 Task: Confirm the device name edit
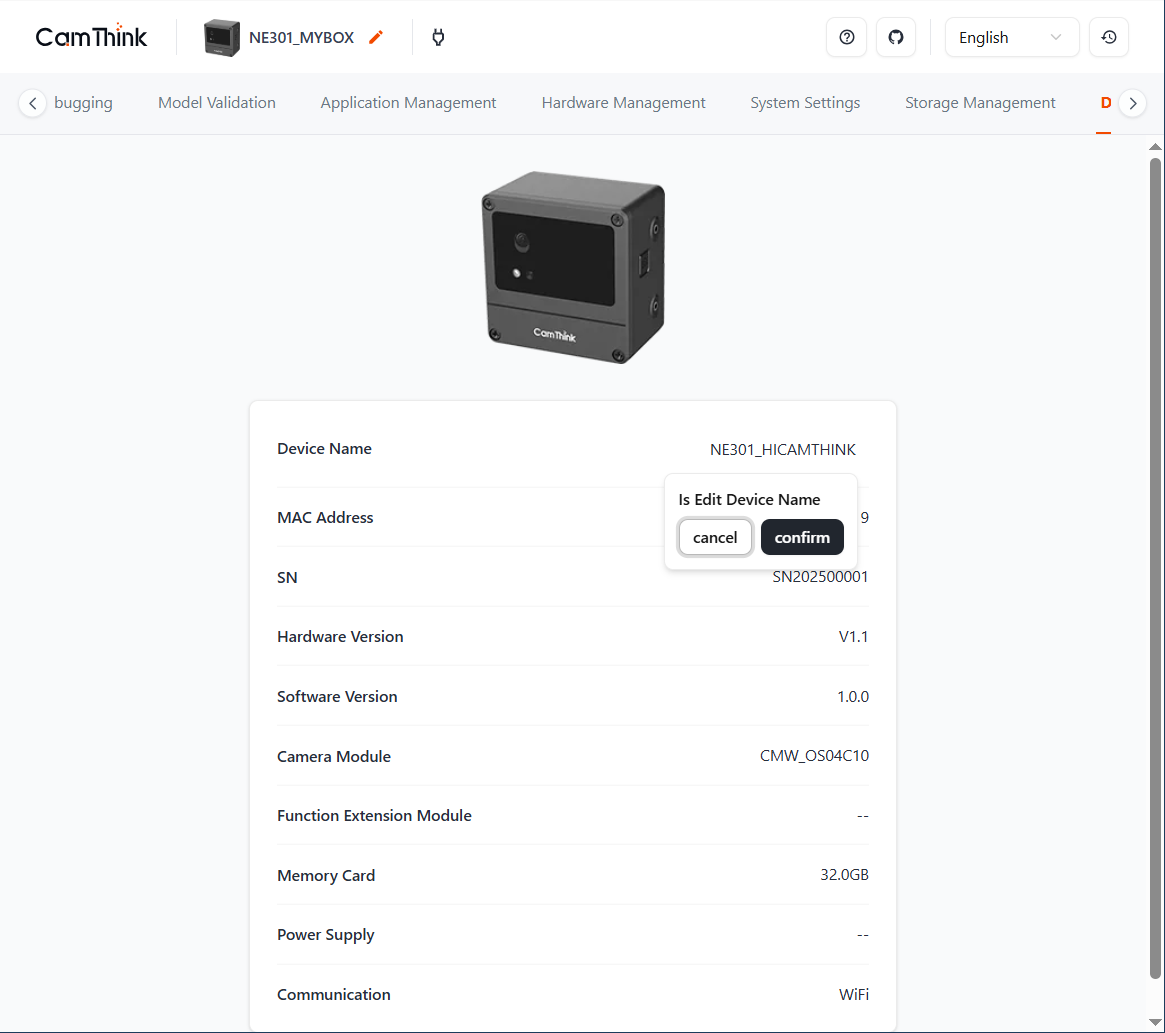[x=802, y=537]
